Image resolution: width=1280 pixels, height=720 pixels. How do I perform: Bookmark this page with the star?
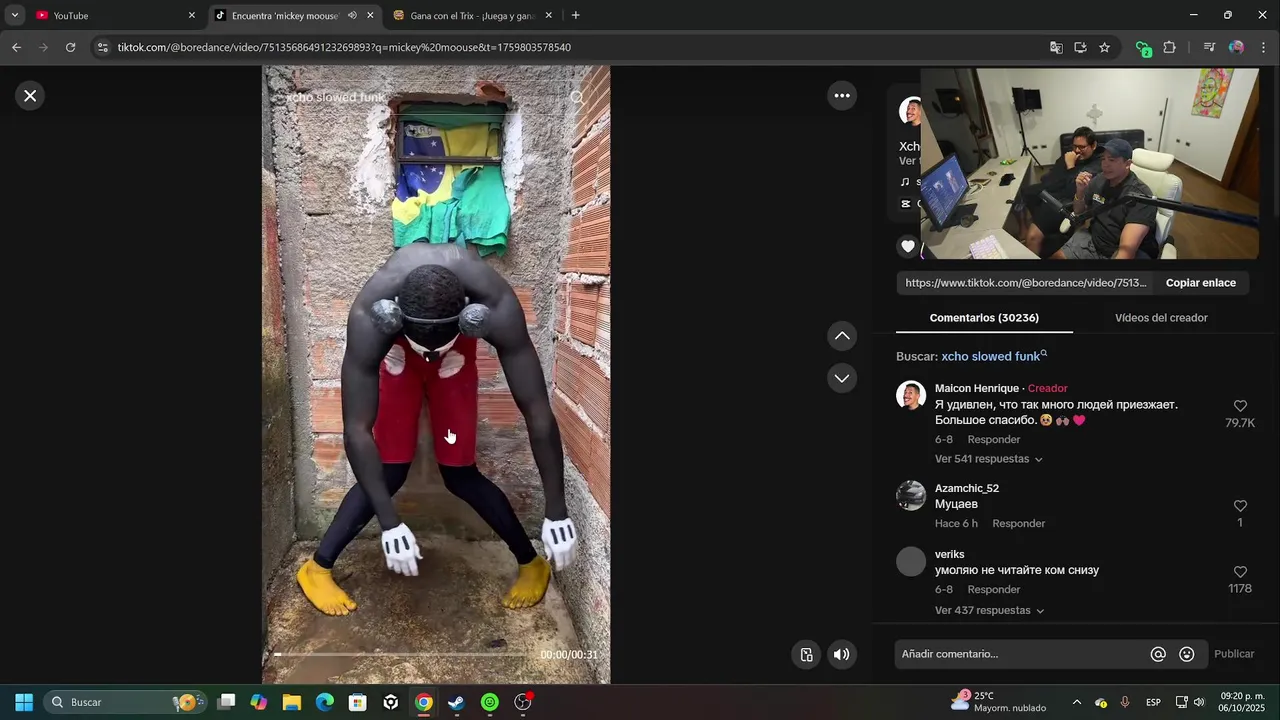click(x=1104, y=47)
